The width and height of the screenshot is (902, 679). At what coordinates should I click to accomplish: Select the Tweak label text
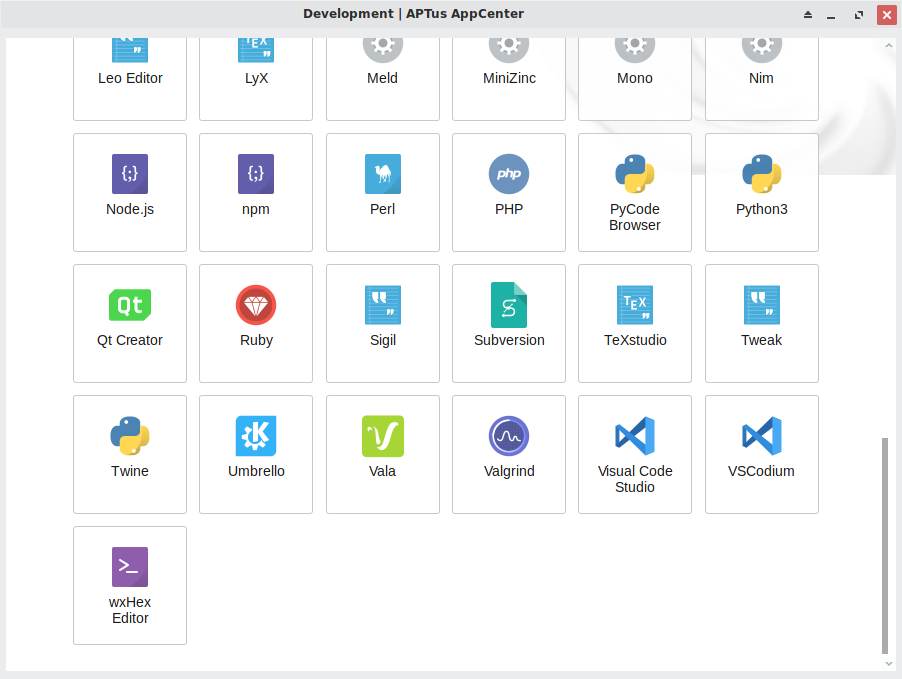(761, 340)
